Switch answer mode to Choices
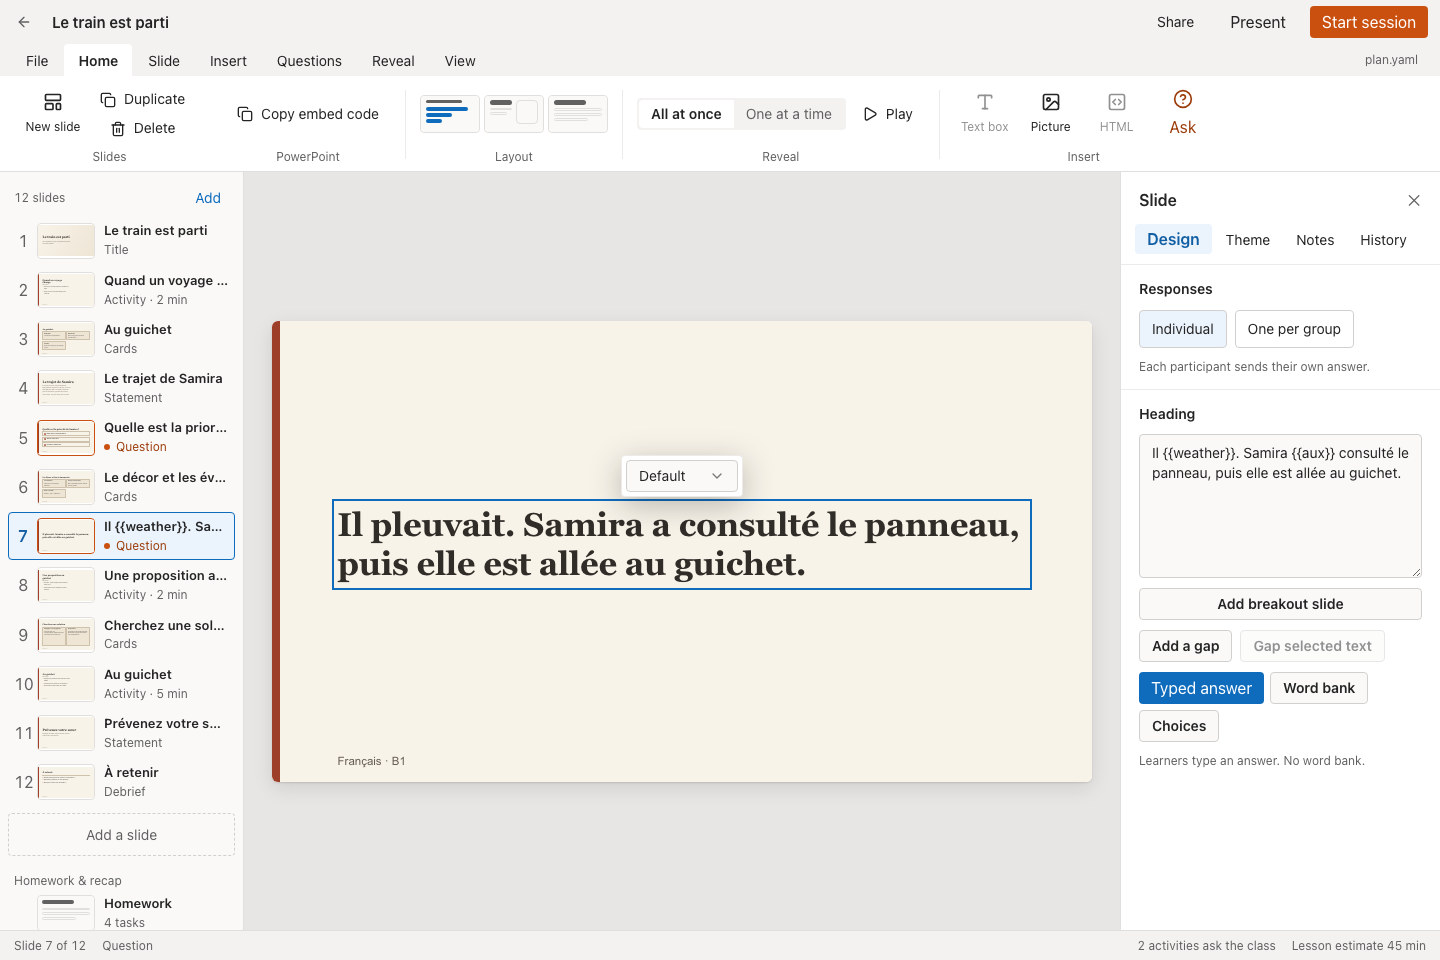 point(1179,726)
